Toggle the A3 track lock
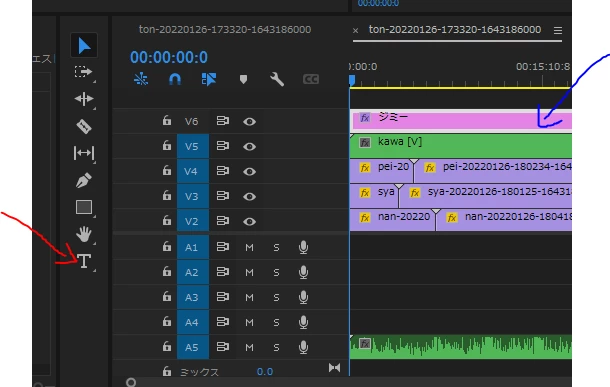Screen dimensions: 610x387 click(x=167, y=296)
